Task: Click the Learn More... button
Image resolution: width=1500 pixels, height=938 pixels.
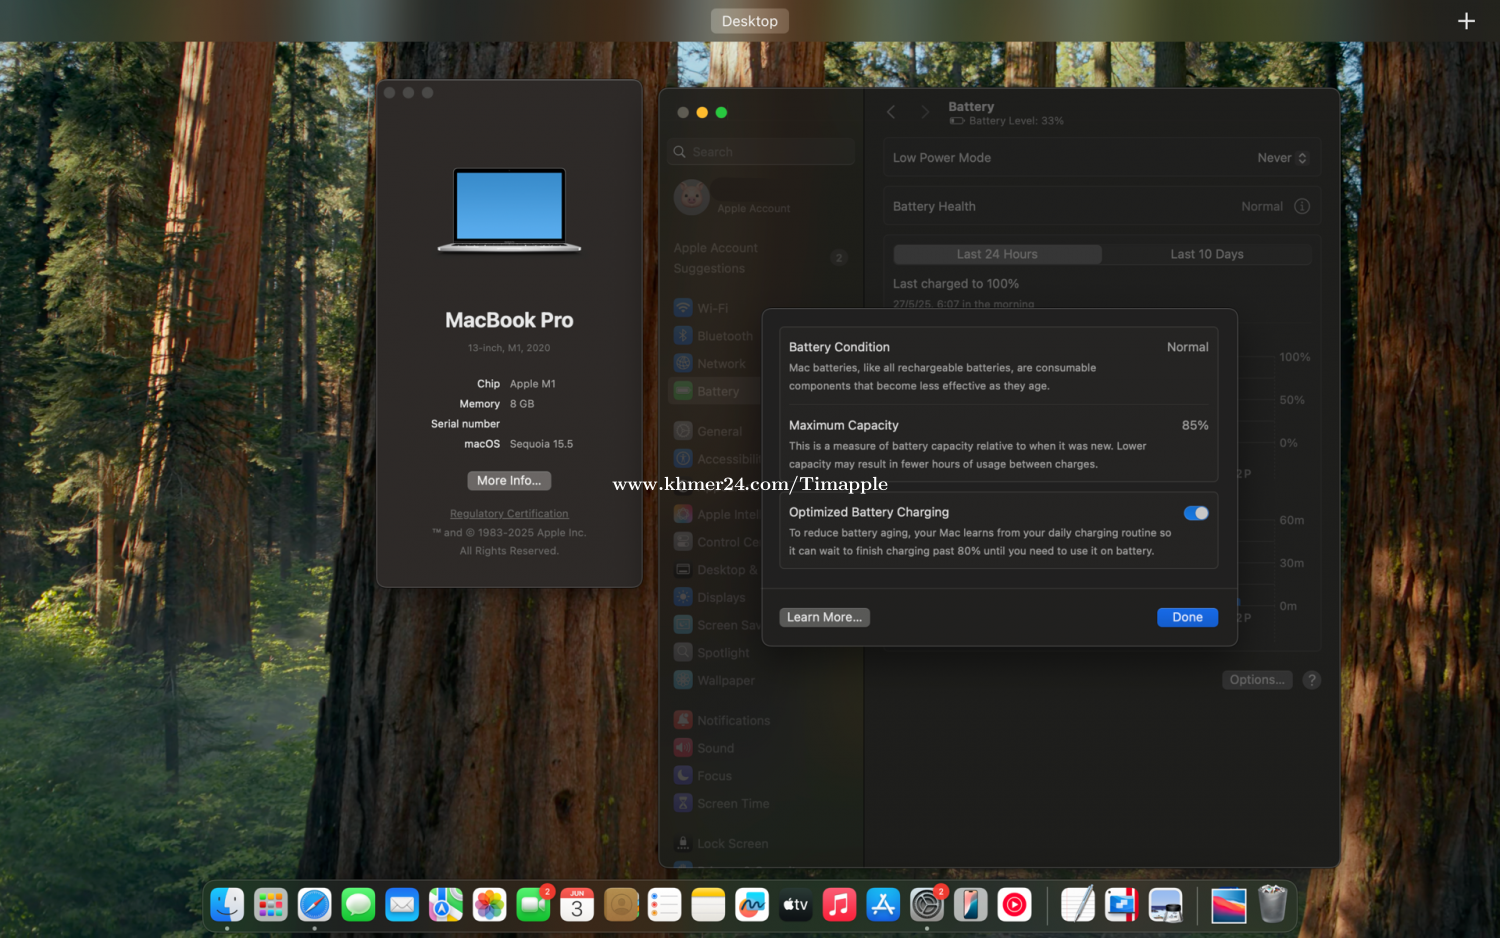Action: tap(824, 618)
